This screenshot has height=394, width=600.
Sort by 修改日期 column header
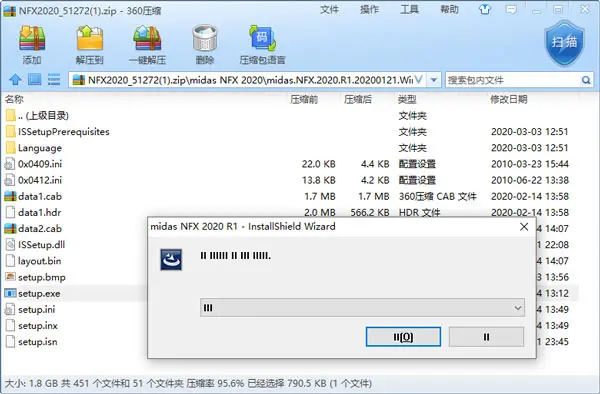pos(509,99)
